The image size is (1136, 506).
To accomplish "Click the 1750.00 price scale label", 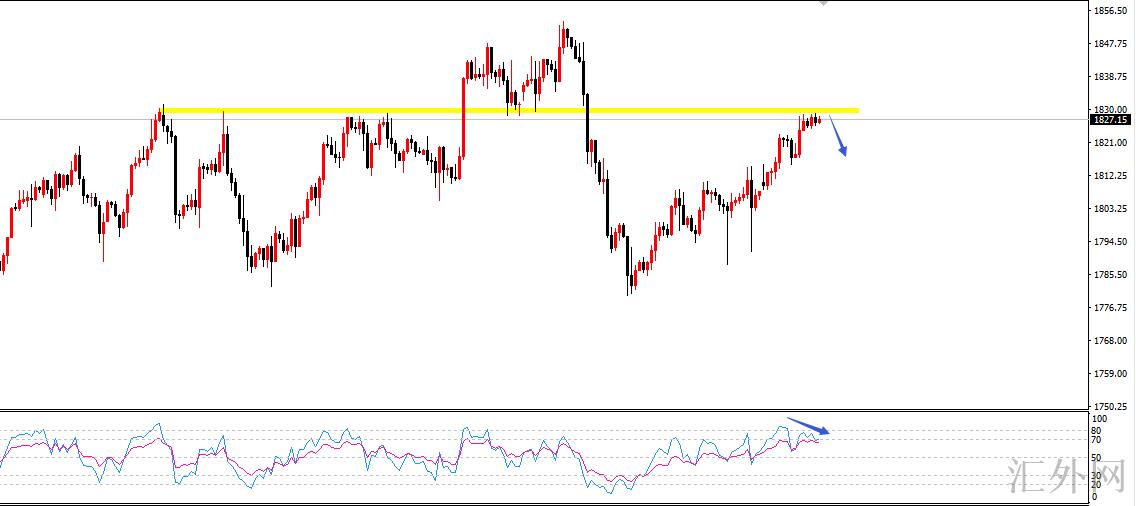I will coord(1111,406).
